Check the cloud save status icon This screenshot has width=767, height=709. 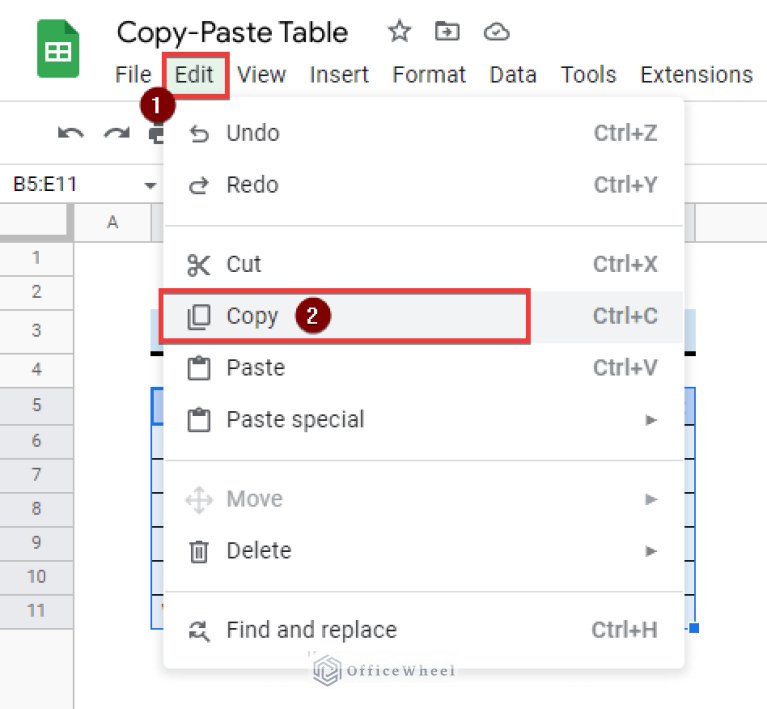(496, 32)
